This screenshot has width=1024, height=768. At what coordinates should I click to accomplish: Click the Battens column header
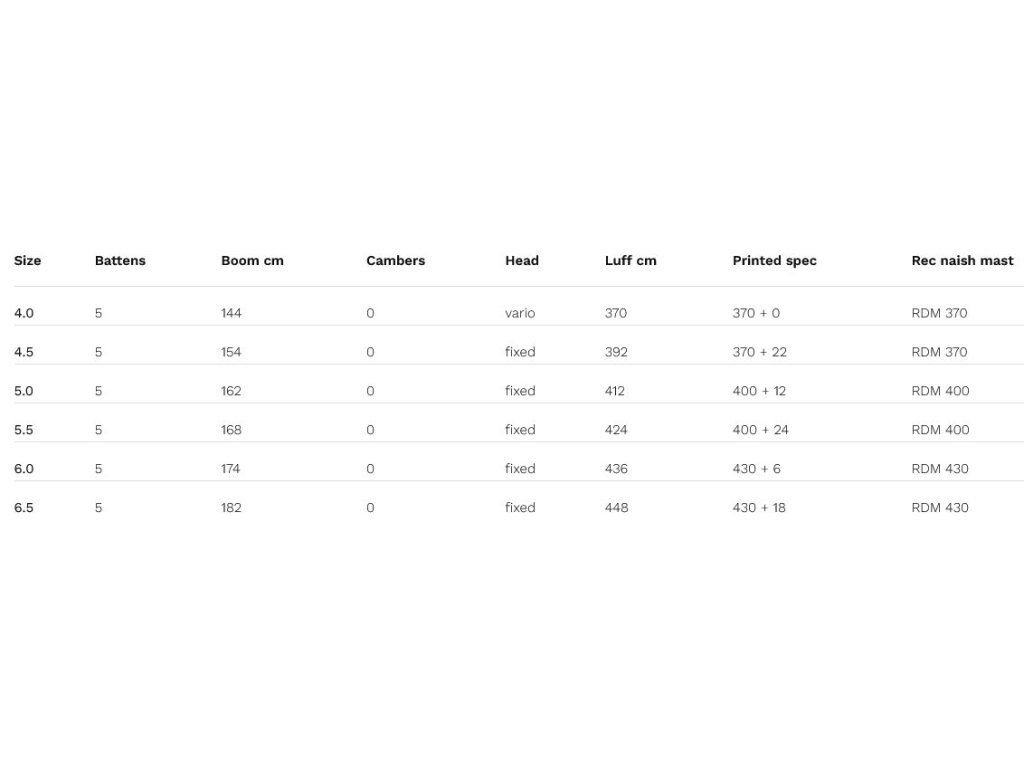pyautogui.click(x=120, y=261)
